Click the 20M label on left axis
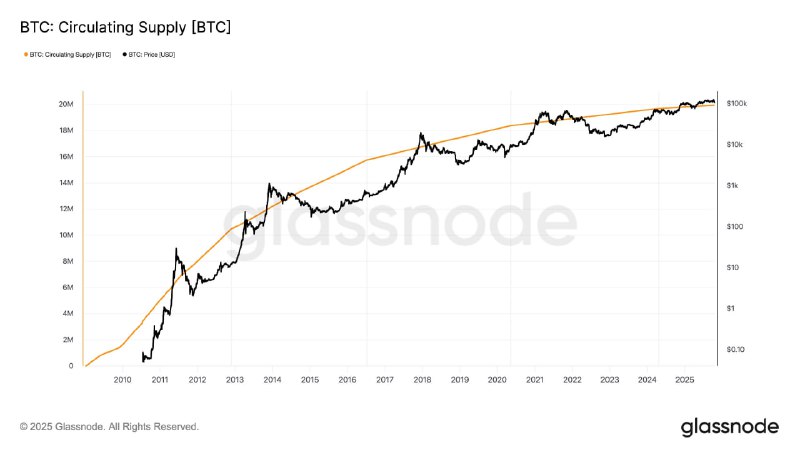Screen dimensions: 800x450 pos(65,104)
